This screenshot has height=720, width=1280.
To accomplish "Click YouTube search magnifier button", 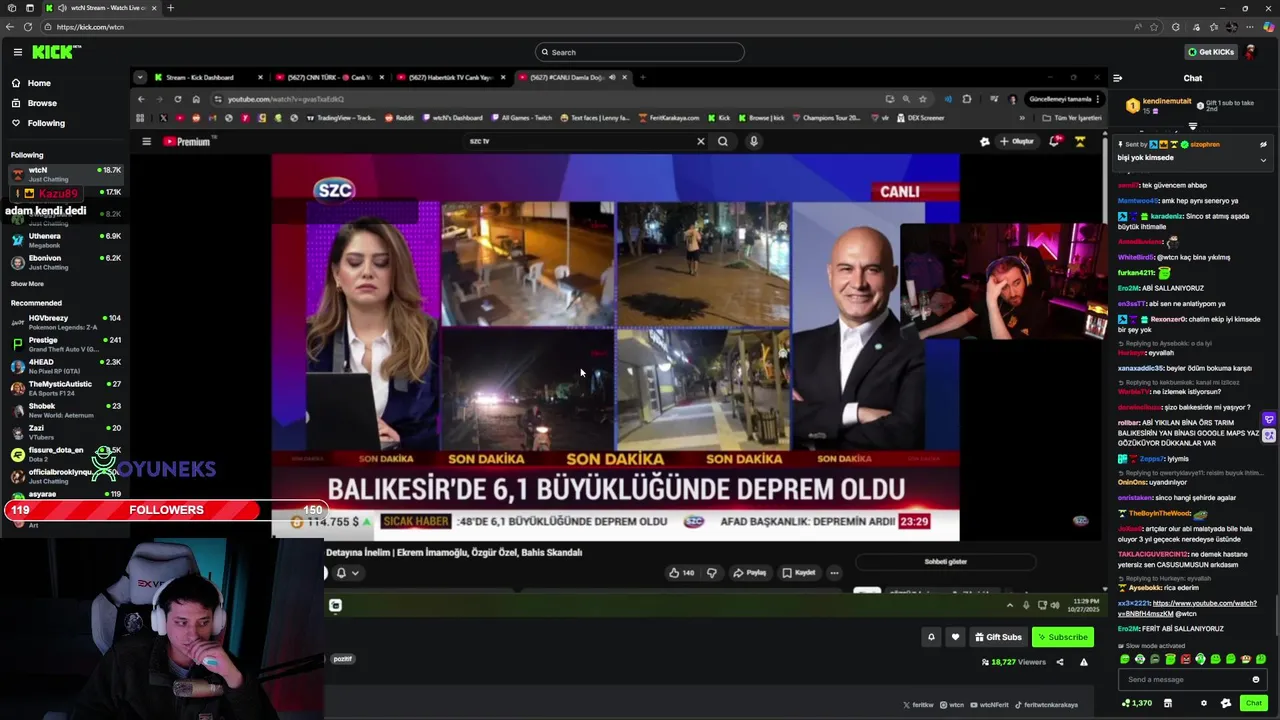I will pyautogui.click(x=723, y=141).
